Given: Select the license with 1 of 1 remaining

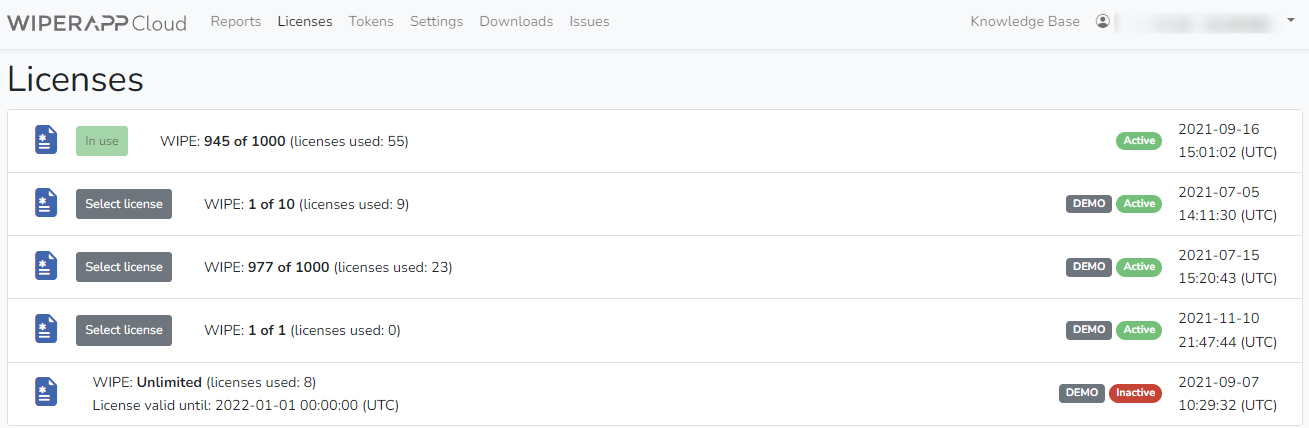Looking at the screenshot, I should pyautogui.click(x=124, y=330).
